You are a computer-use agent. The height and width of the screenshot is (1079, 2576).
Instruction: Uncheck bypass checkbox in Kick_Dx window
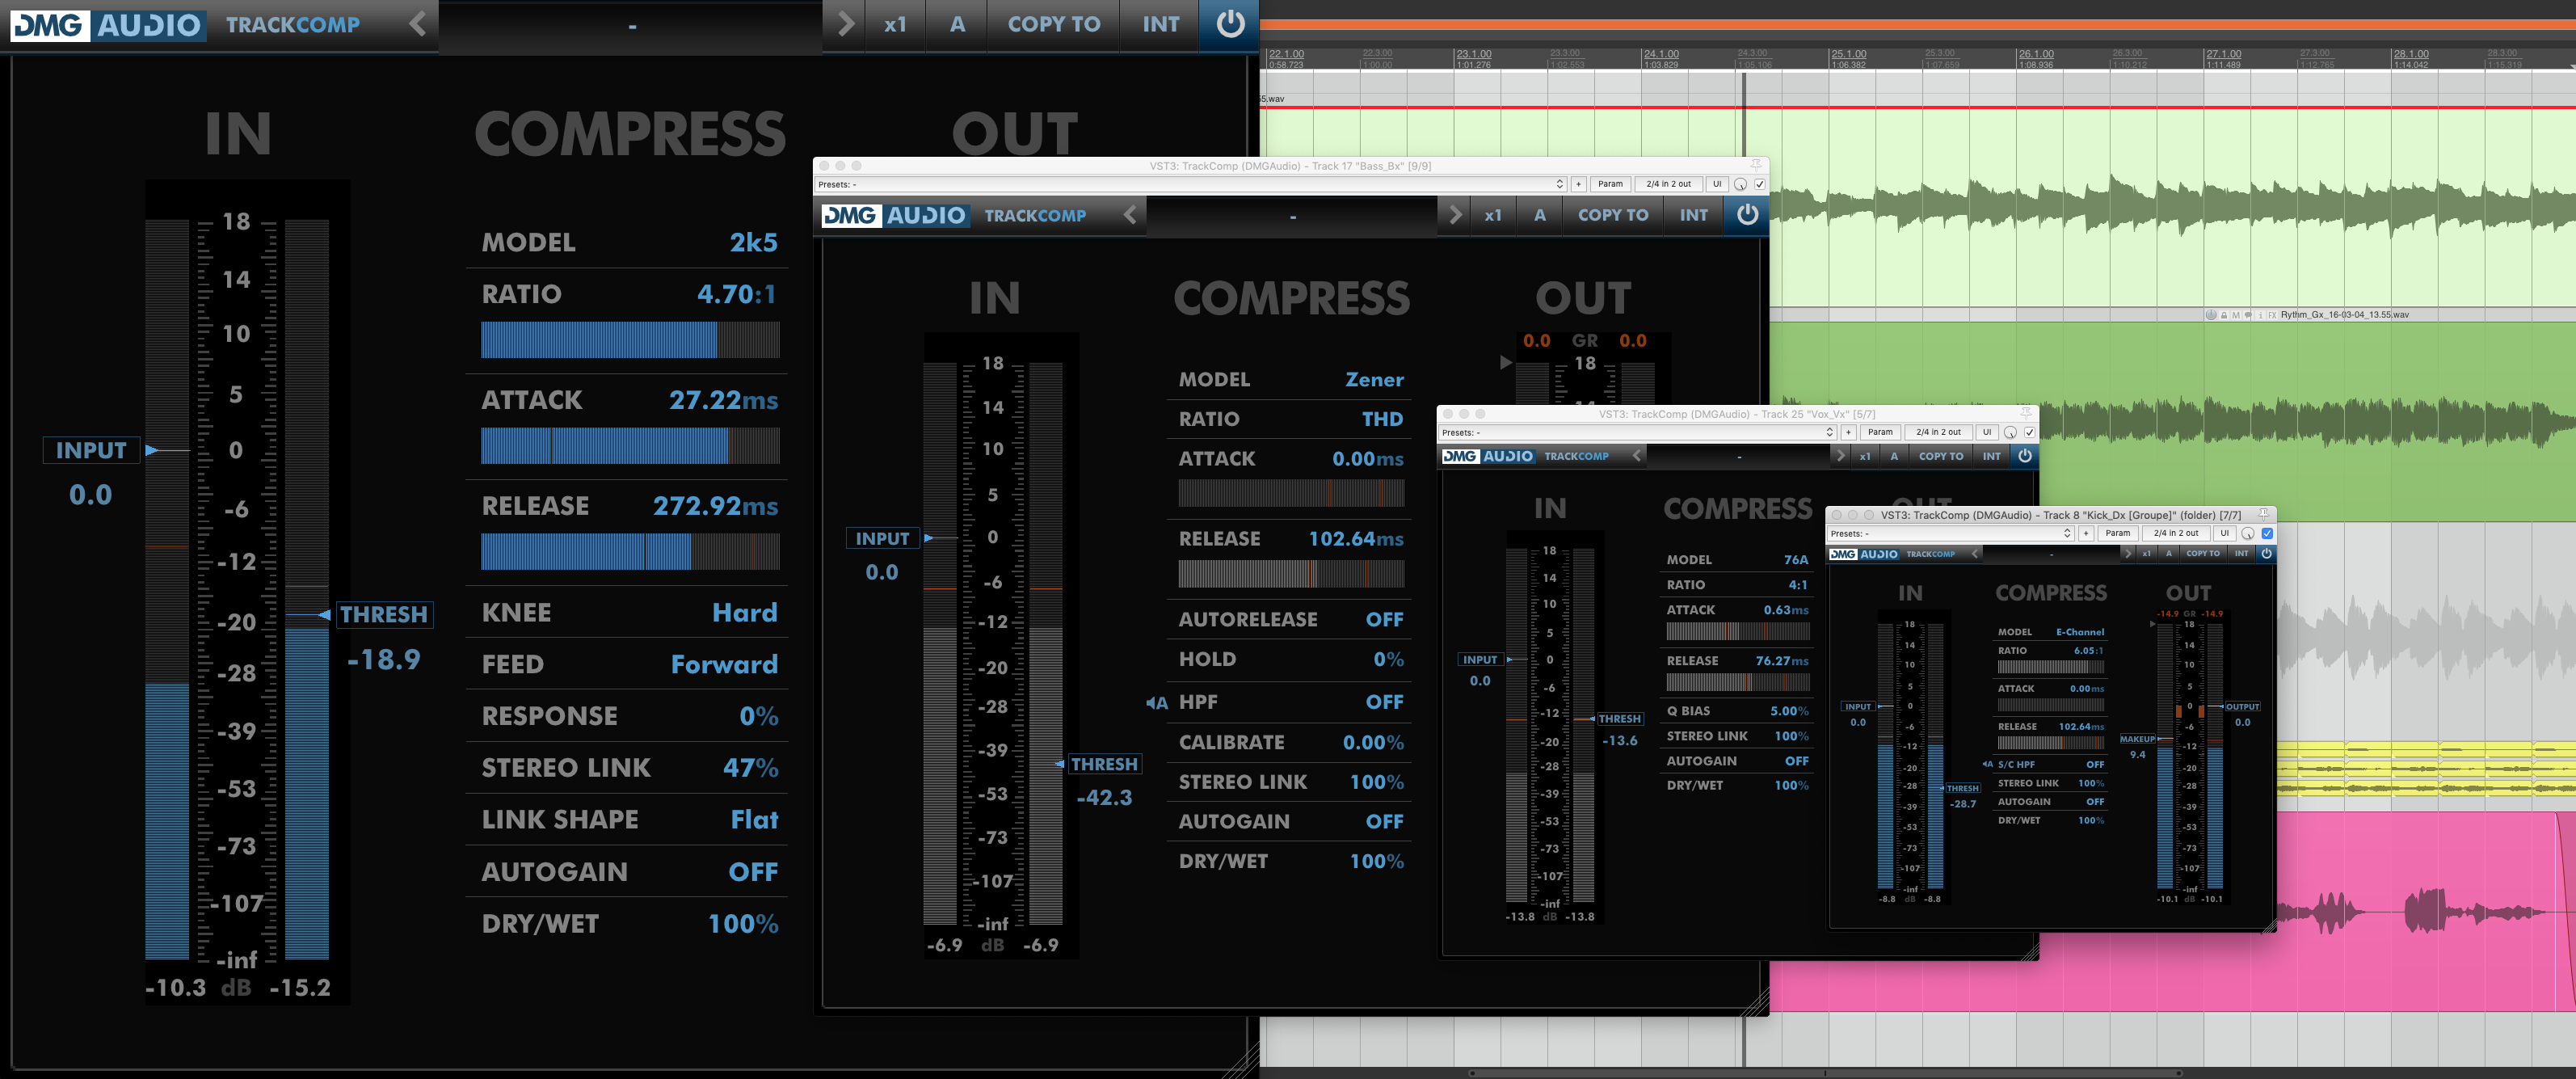pyautogui.click(x=2267, y=533)
